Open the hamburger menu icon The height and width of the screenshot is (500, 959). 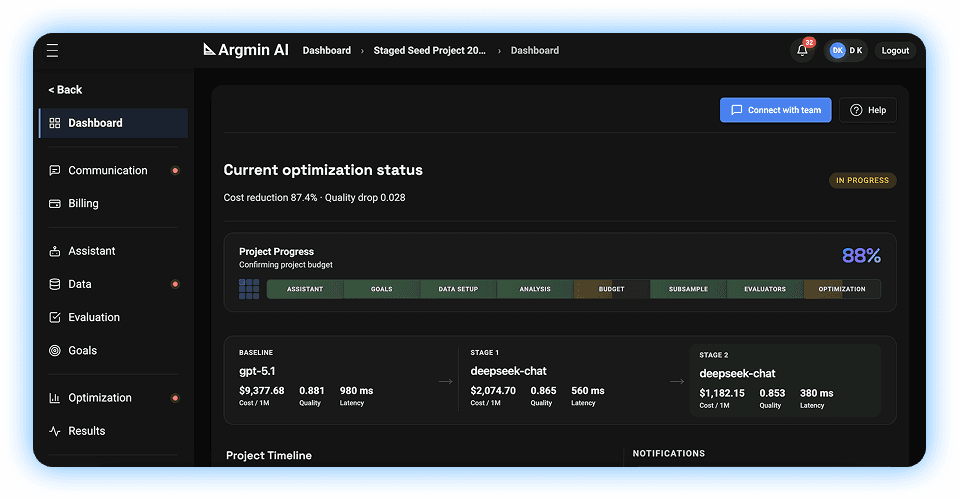53,50
